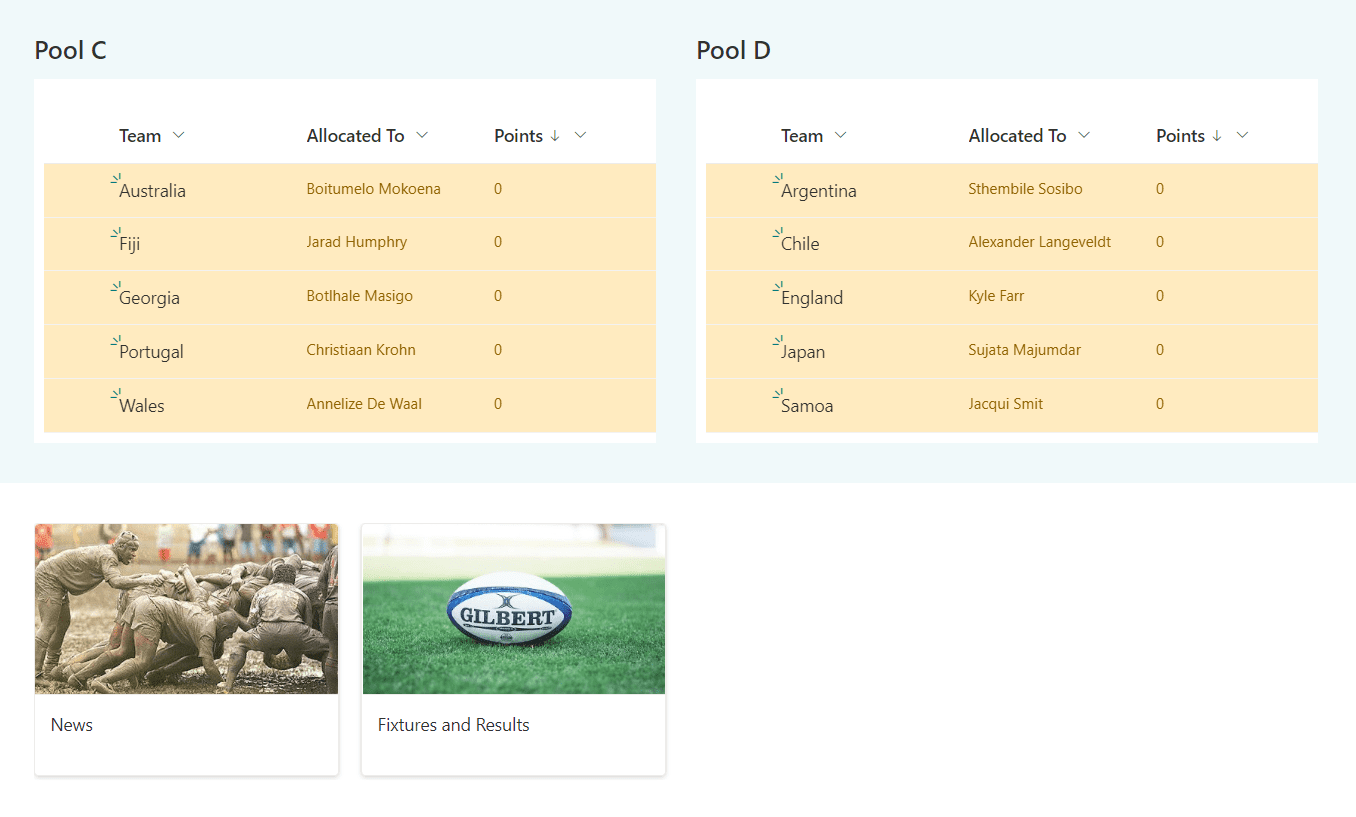Open Allocated To column dropdown in Pool D

coord(1084,135)
